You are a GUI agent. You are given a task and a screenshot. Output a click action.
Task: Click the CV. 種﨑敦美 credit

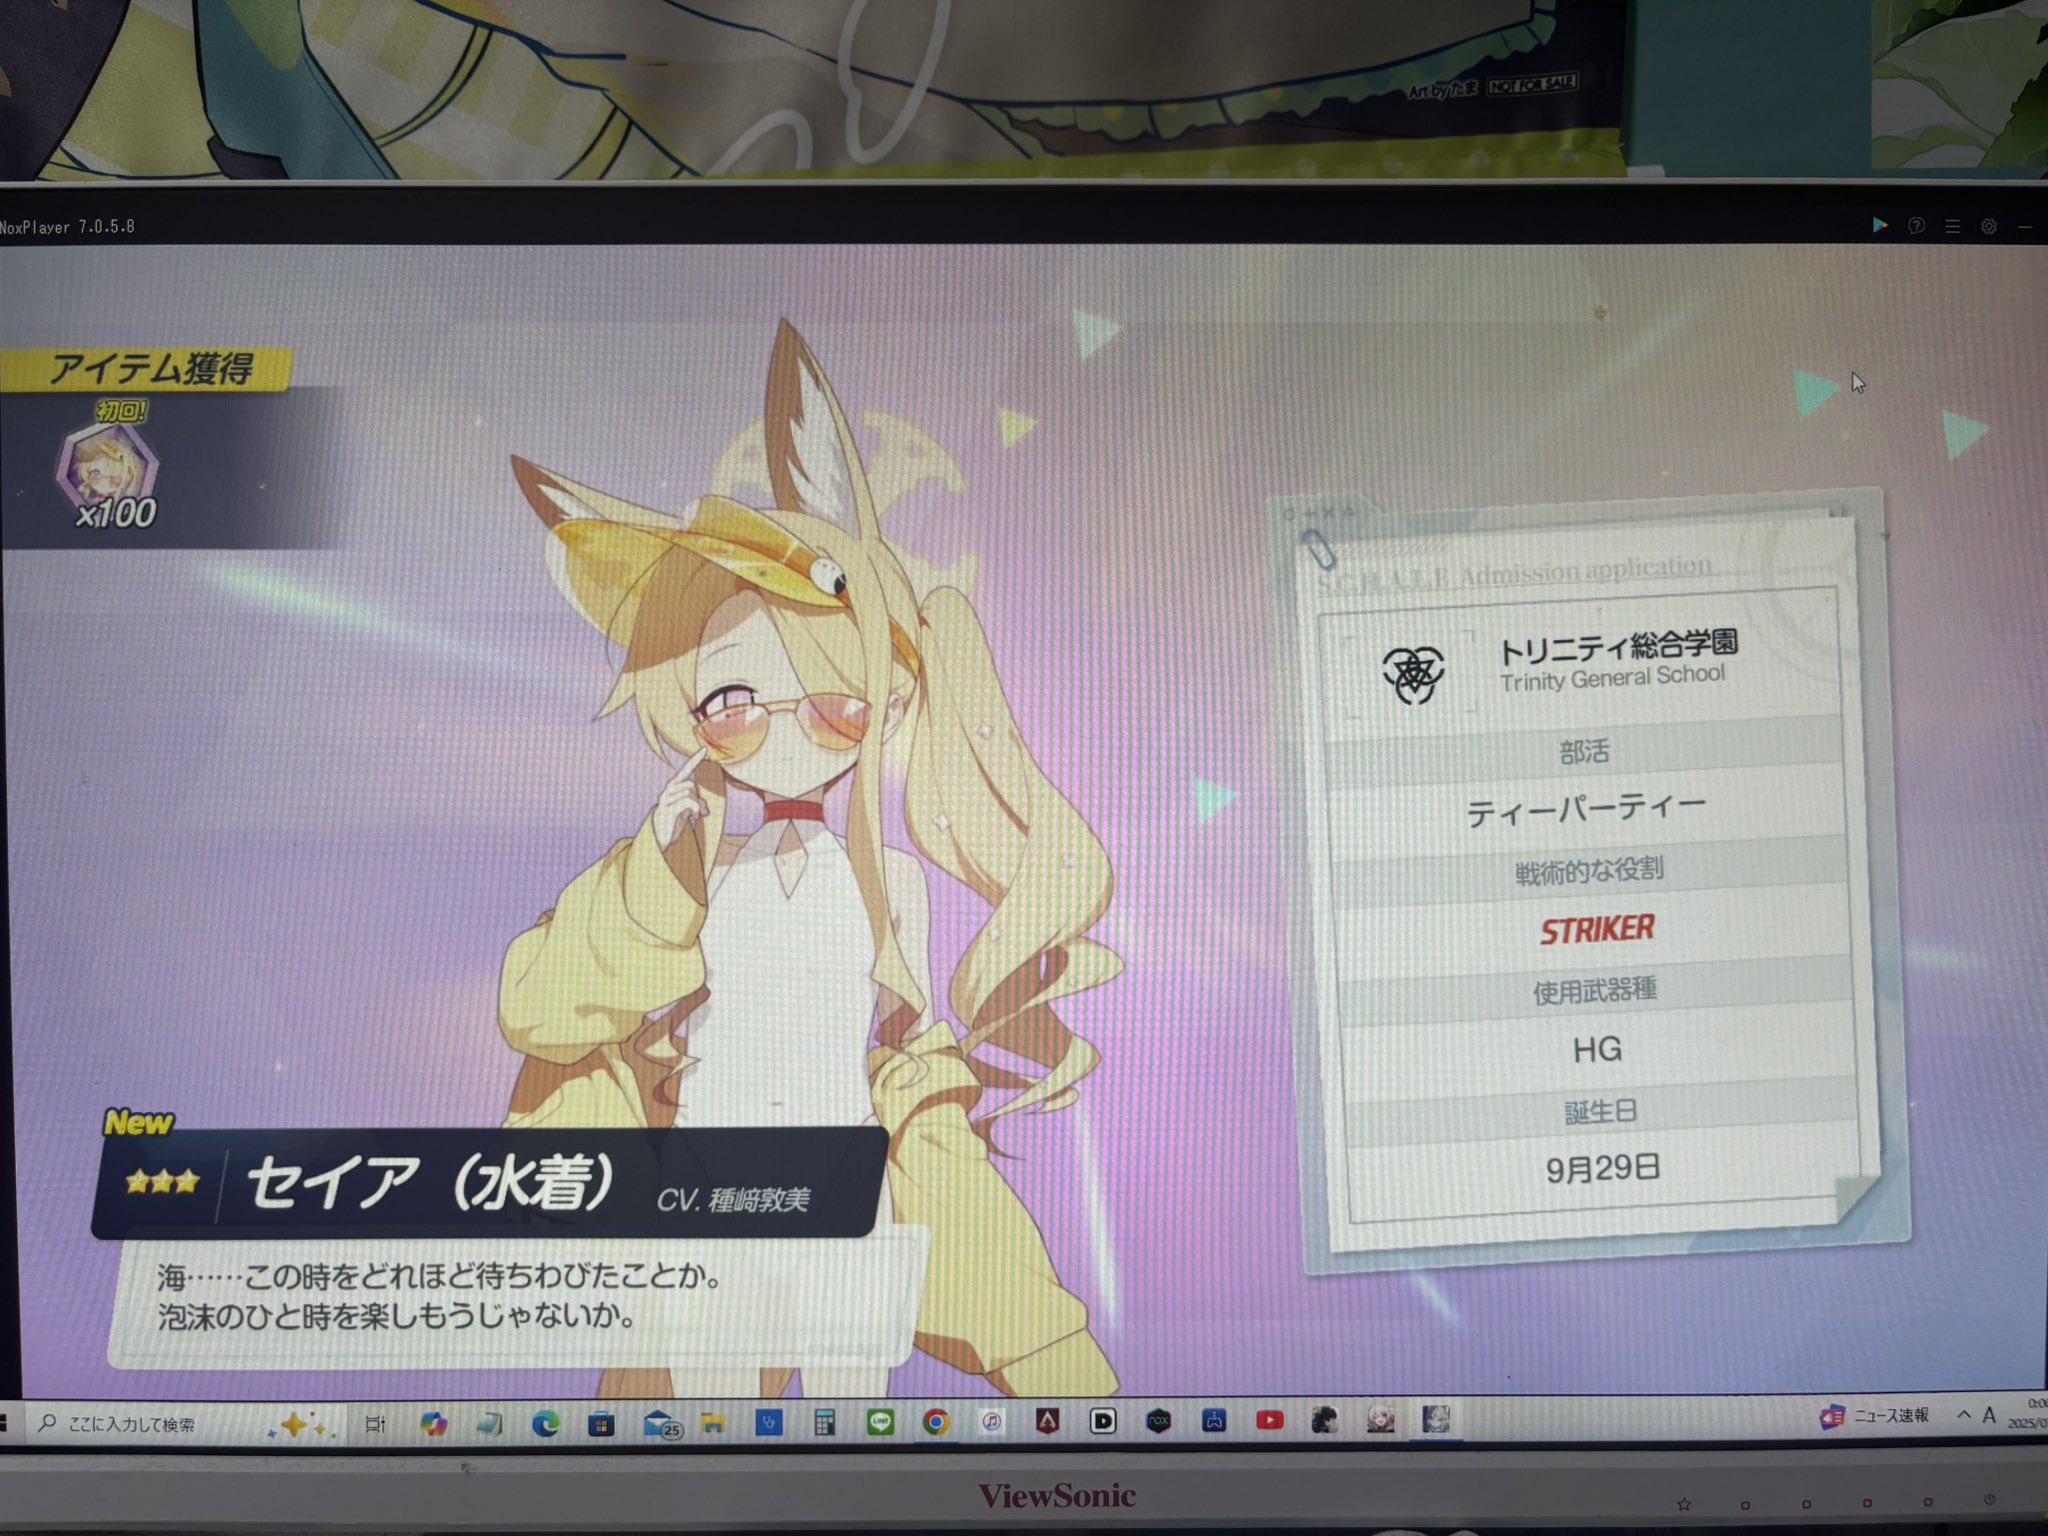[733, 1199]
